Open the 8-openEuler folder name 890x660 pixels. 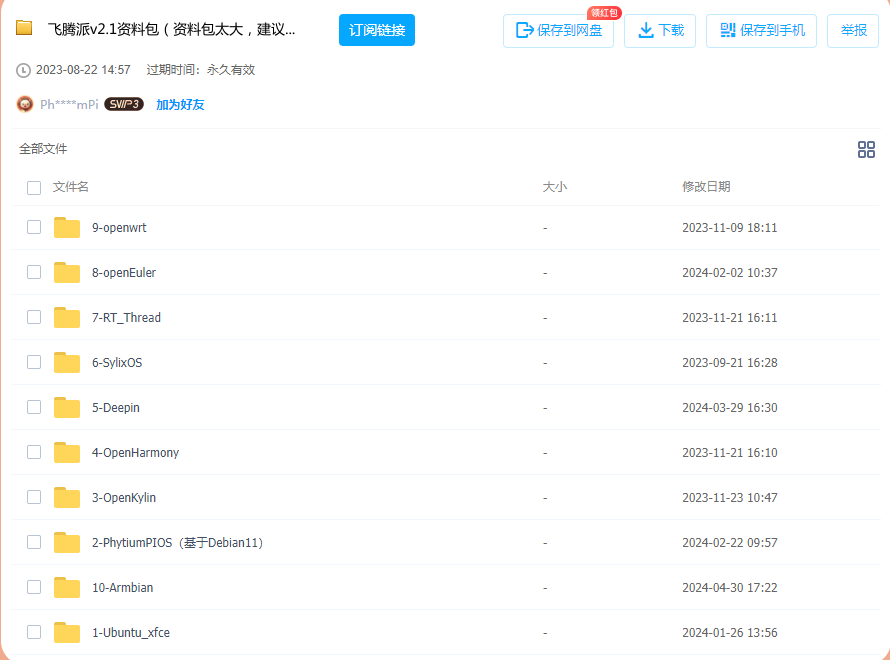click(124, 272)
